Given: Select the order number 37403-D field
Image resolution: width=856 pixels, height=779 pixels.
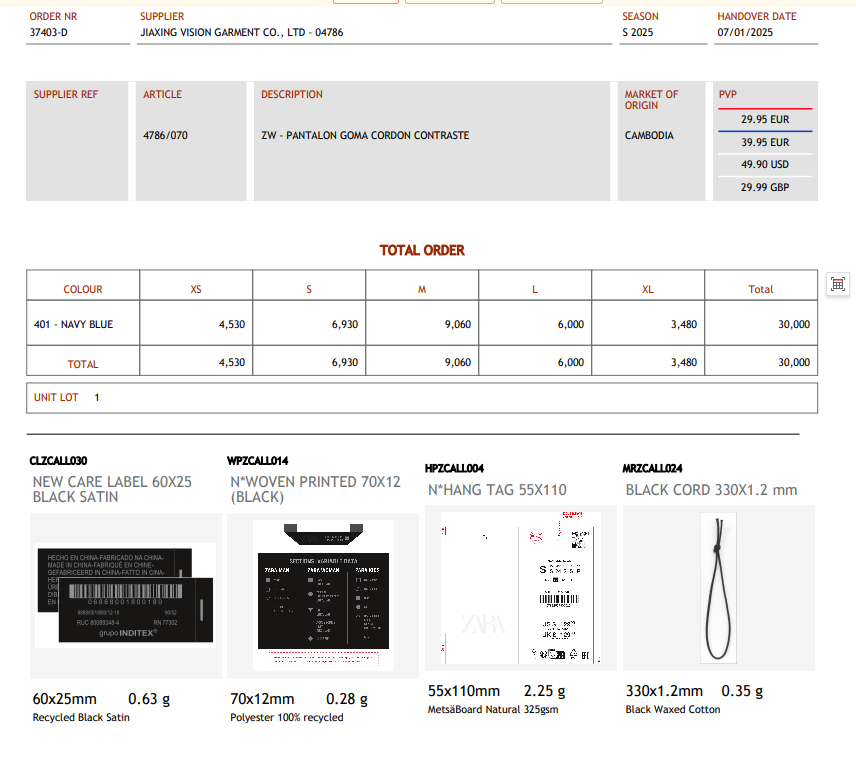Looking at the screenshot, I should pos(49,33).
